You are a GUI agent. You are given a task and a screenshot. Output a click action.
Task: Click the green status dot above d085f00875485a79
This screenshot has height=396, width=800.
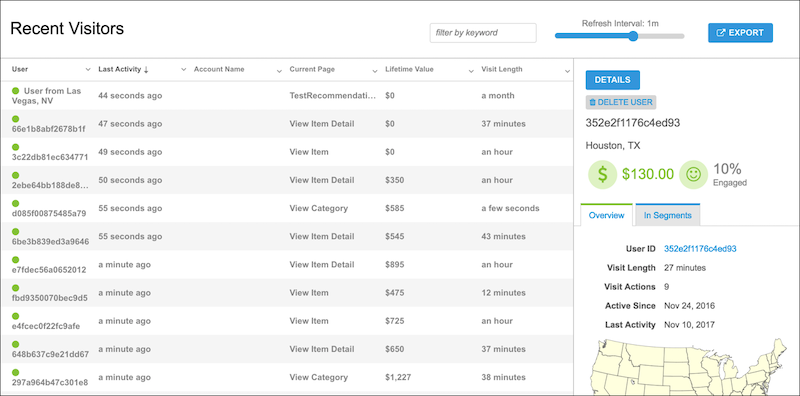click(x=15, y=203)
